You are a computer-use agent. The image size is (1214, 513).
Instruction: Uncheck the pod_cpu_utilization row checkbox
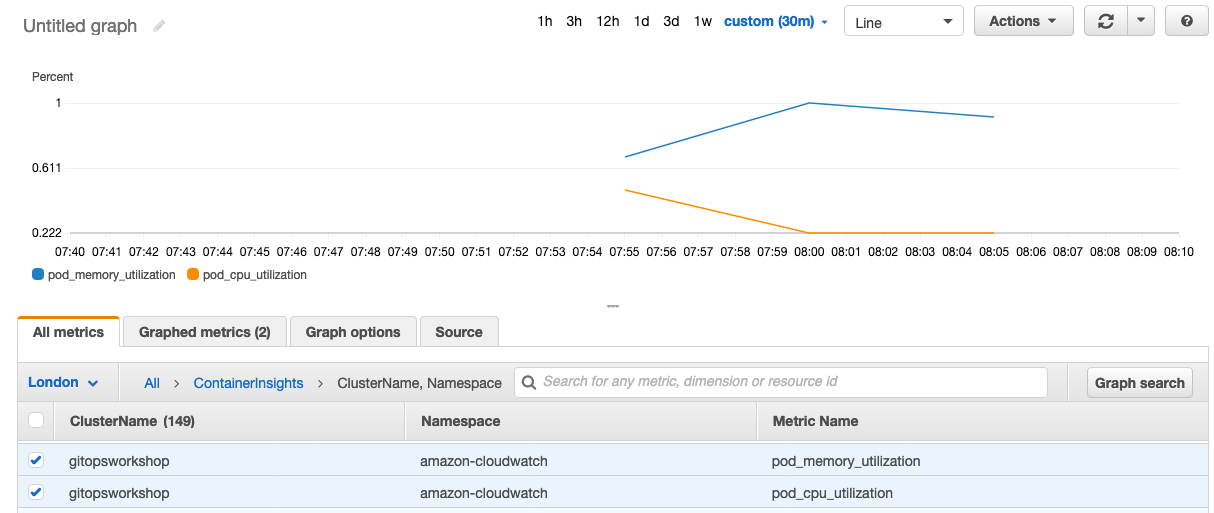point(36,492)
